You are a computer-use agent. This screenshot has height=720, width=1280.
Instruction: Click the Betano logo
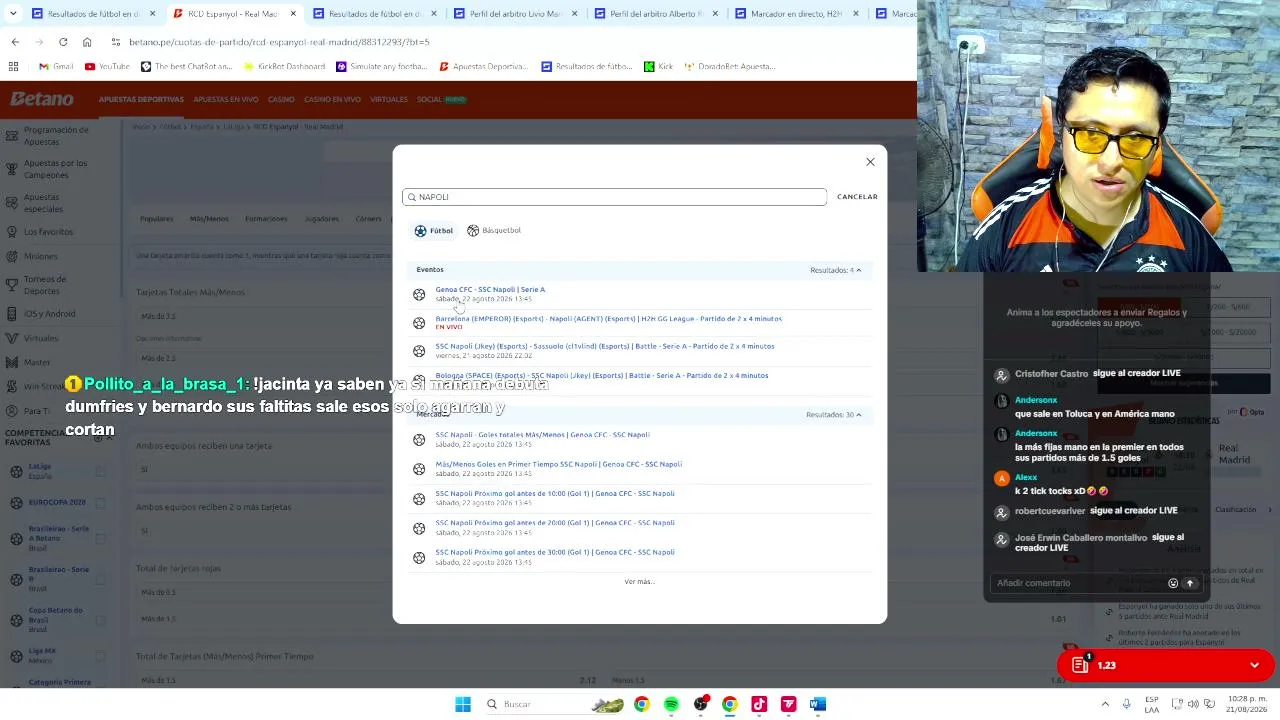[x=42, y=99]
